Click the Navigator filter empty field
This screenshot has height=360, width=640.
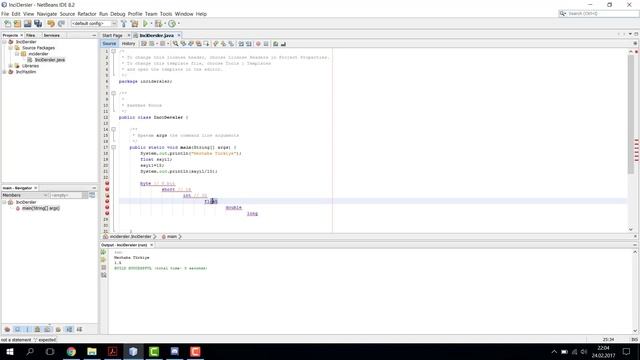(x=66, y=196)
